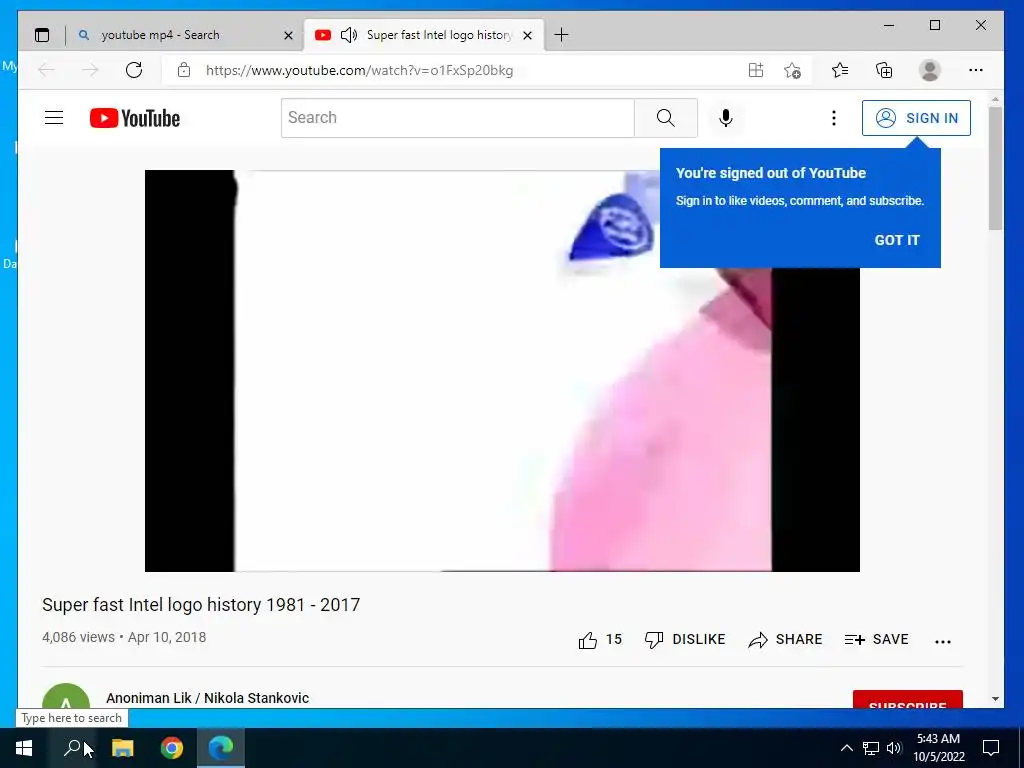Open the tab actions menu icon
Image resolution: width=1024 pixels, height=768 pixels.
coord(42,35)
